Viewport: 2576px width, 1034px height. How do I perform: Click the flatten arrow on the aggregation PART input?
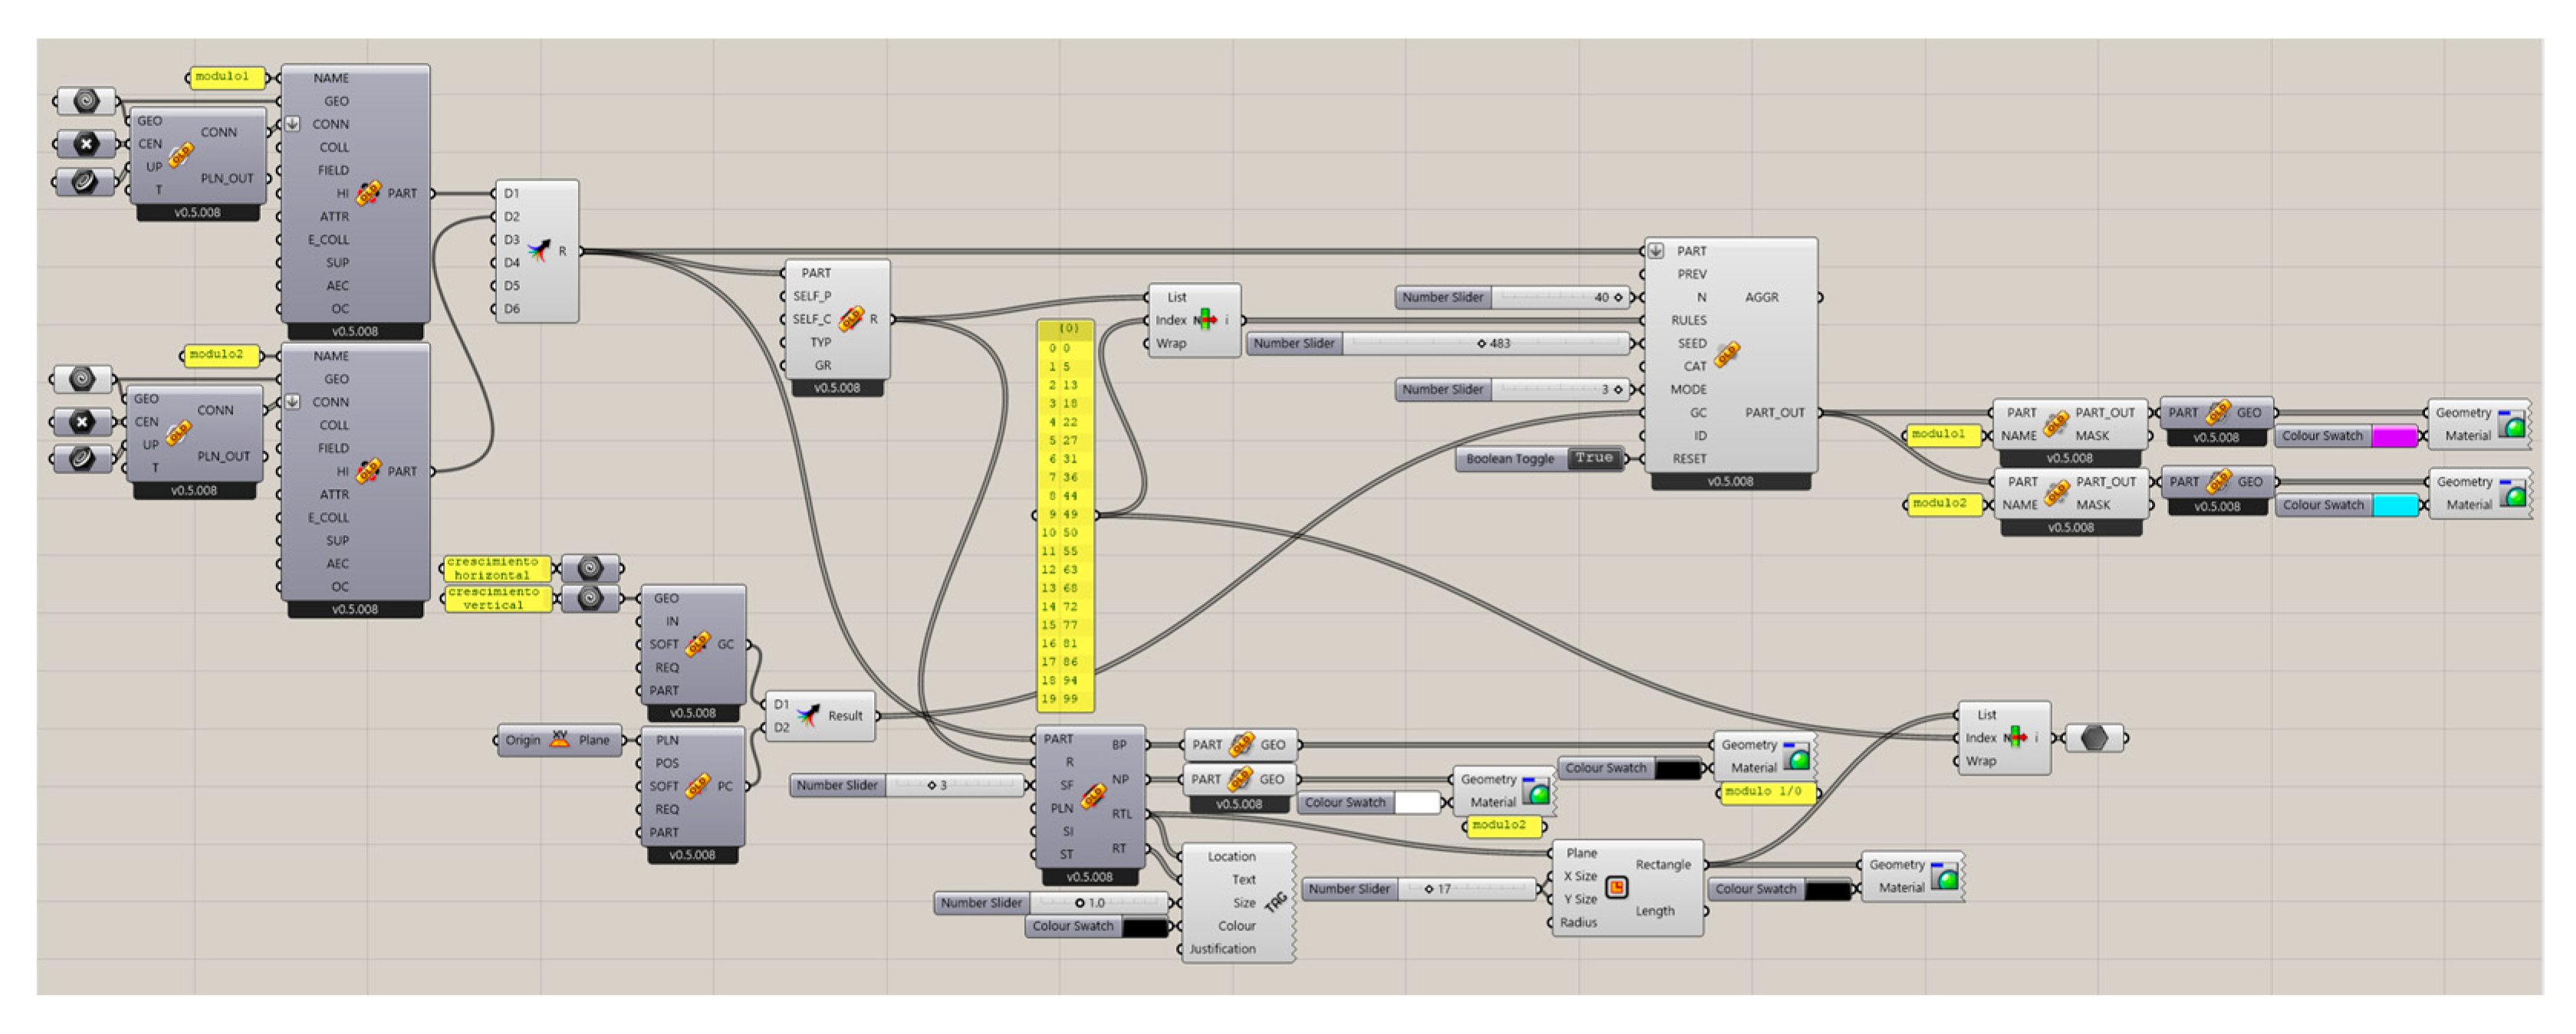(x=1656, y=251)
